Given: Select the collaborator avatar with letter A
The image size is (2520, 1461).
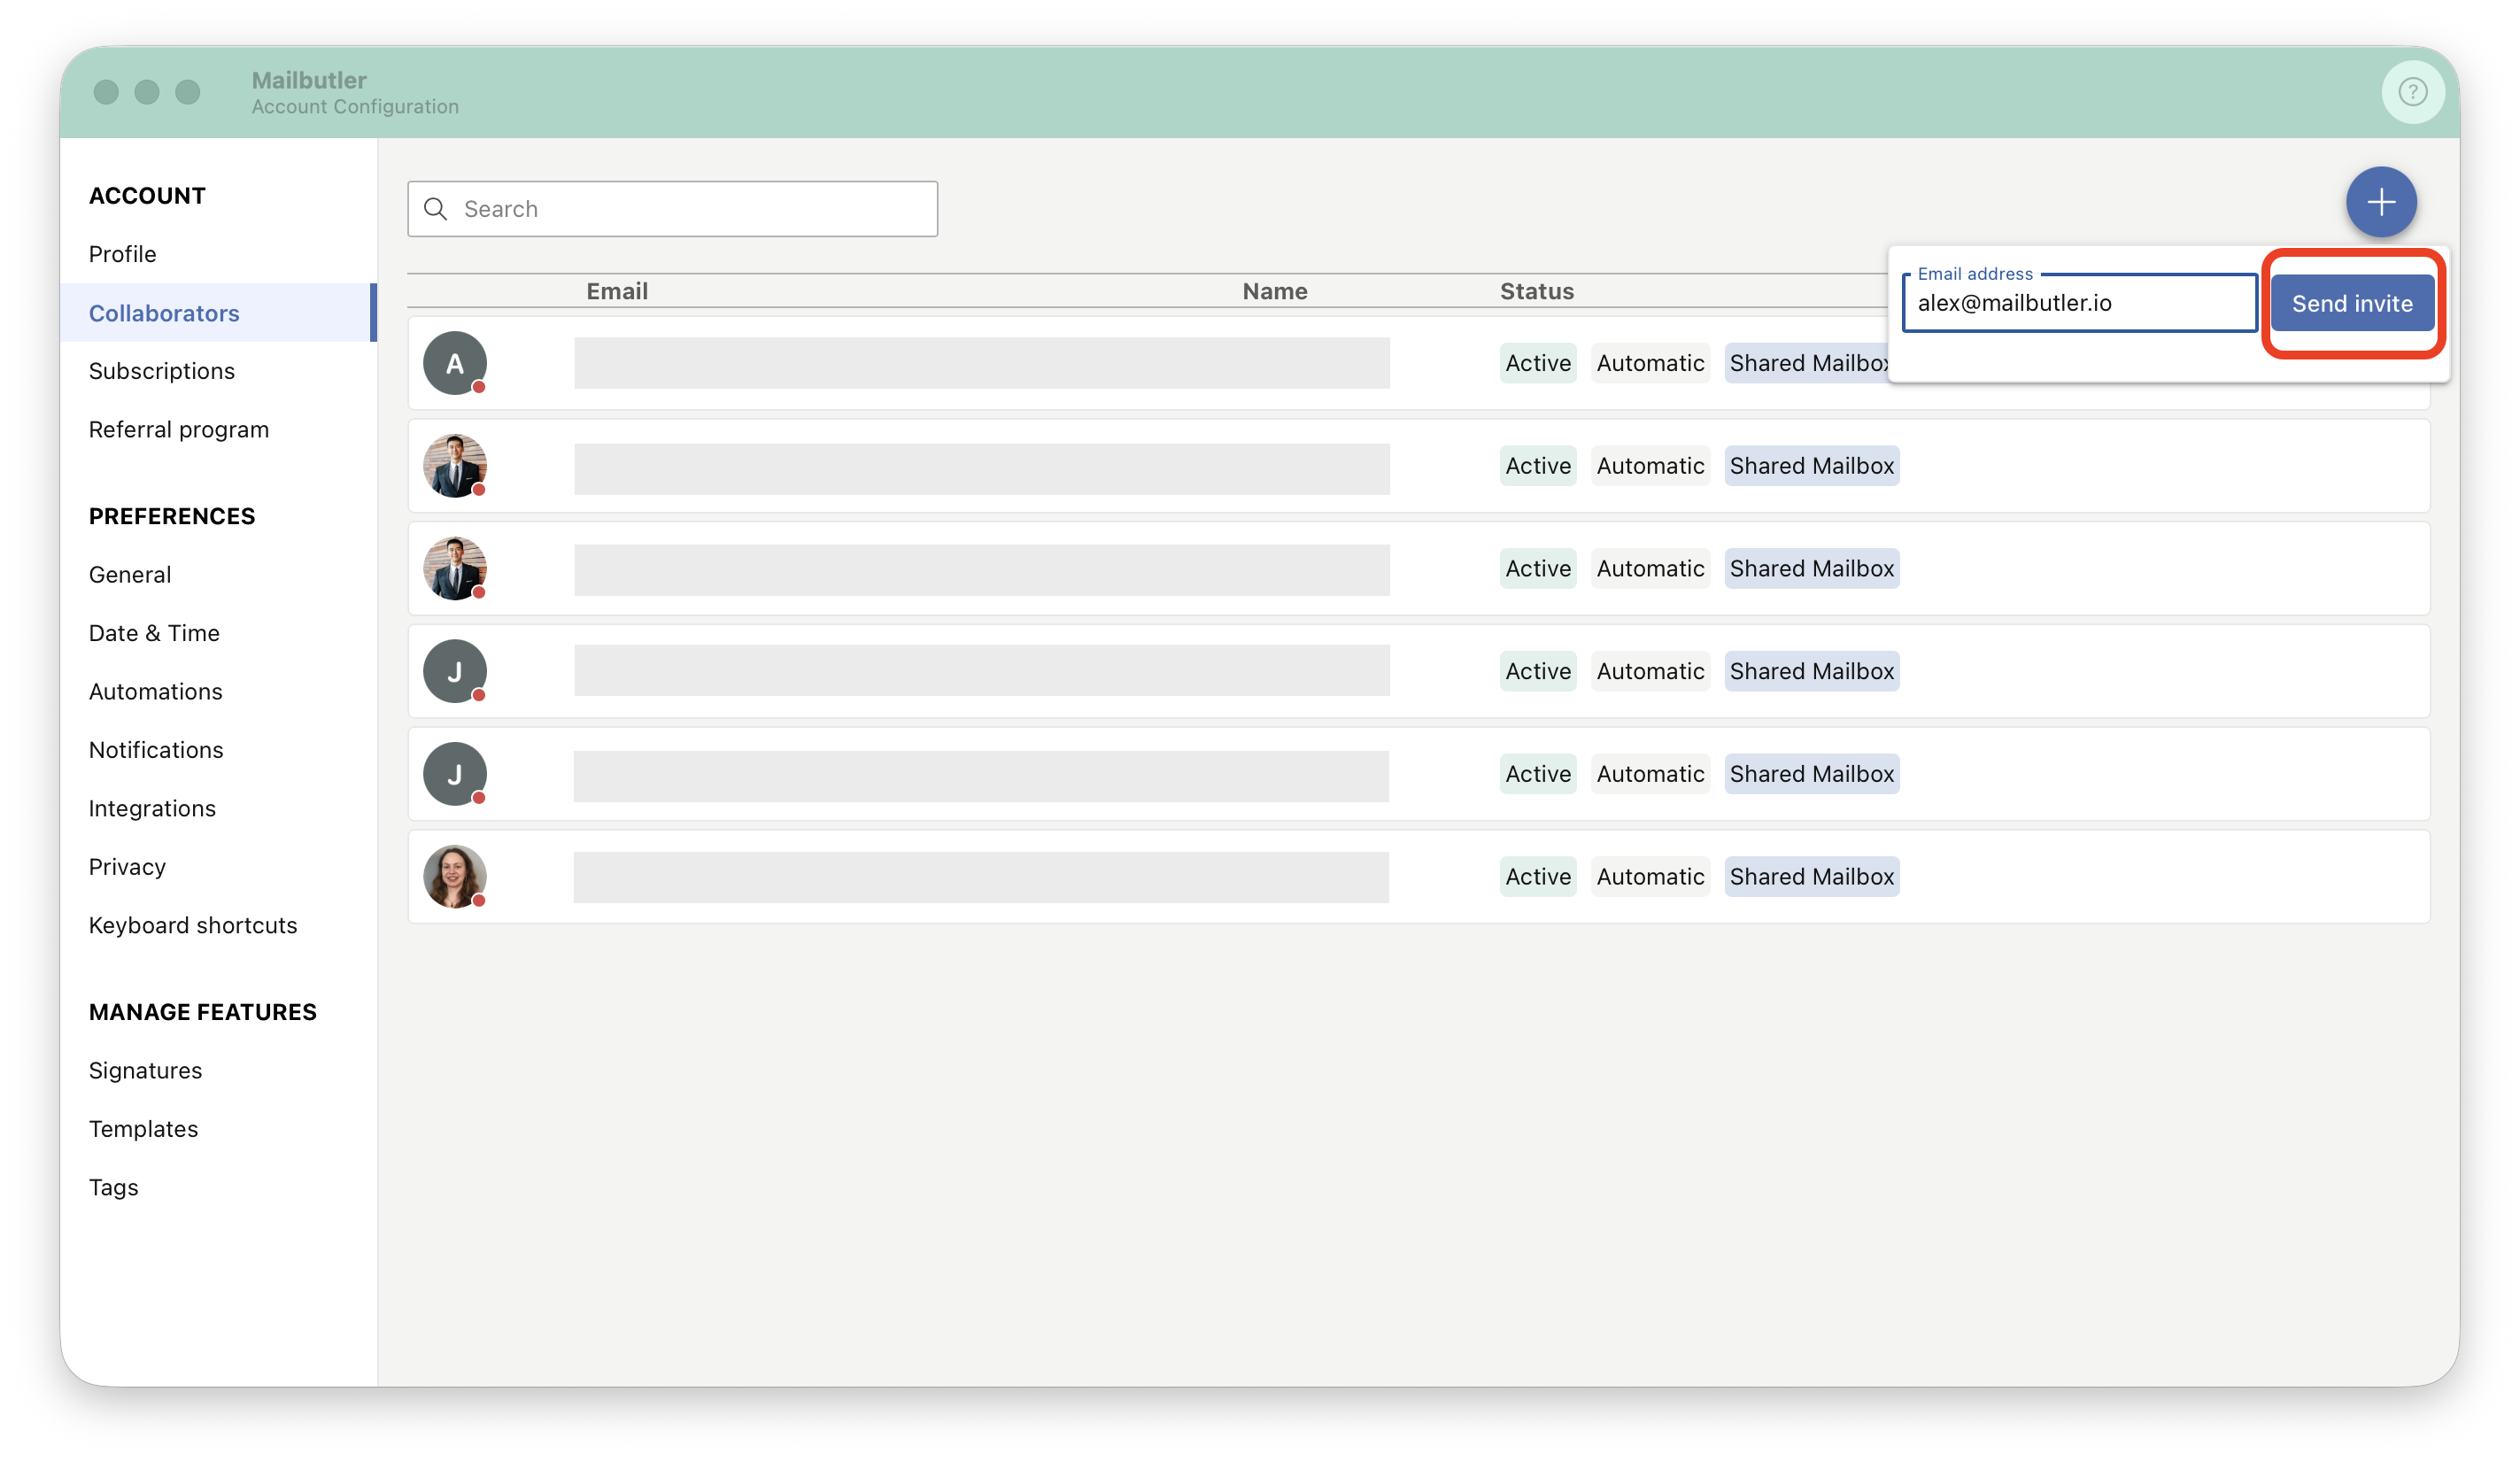Looking at the screenshot, I should tap(455, 363).
